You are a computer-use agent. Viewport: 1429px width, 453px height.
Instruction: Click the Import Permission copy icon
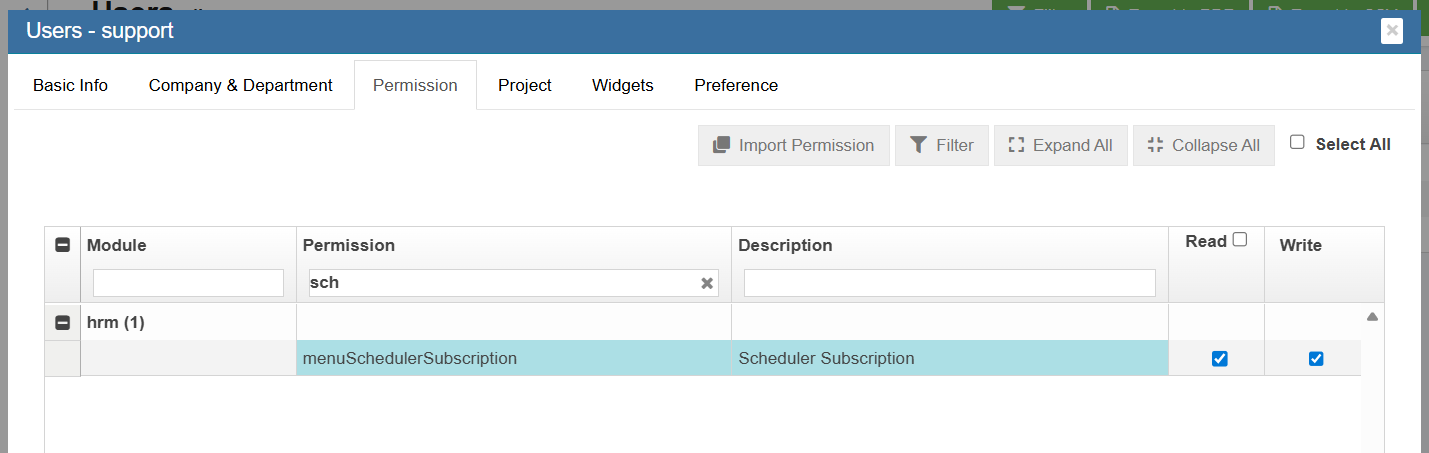pyautogui.click(x=721, y=145)
